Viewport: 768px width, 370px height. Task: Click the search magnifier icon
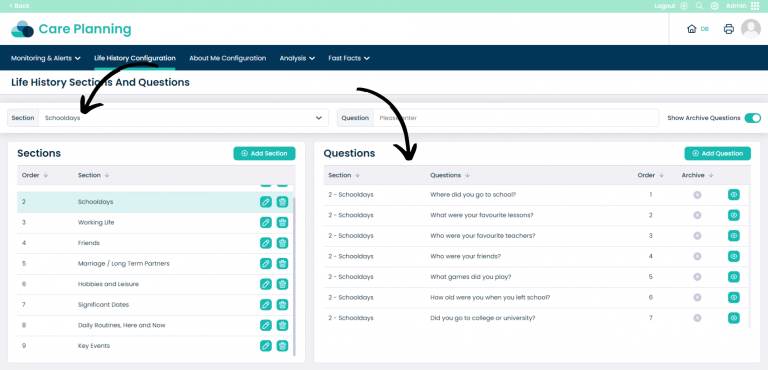click(699, 6)
